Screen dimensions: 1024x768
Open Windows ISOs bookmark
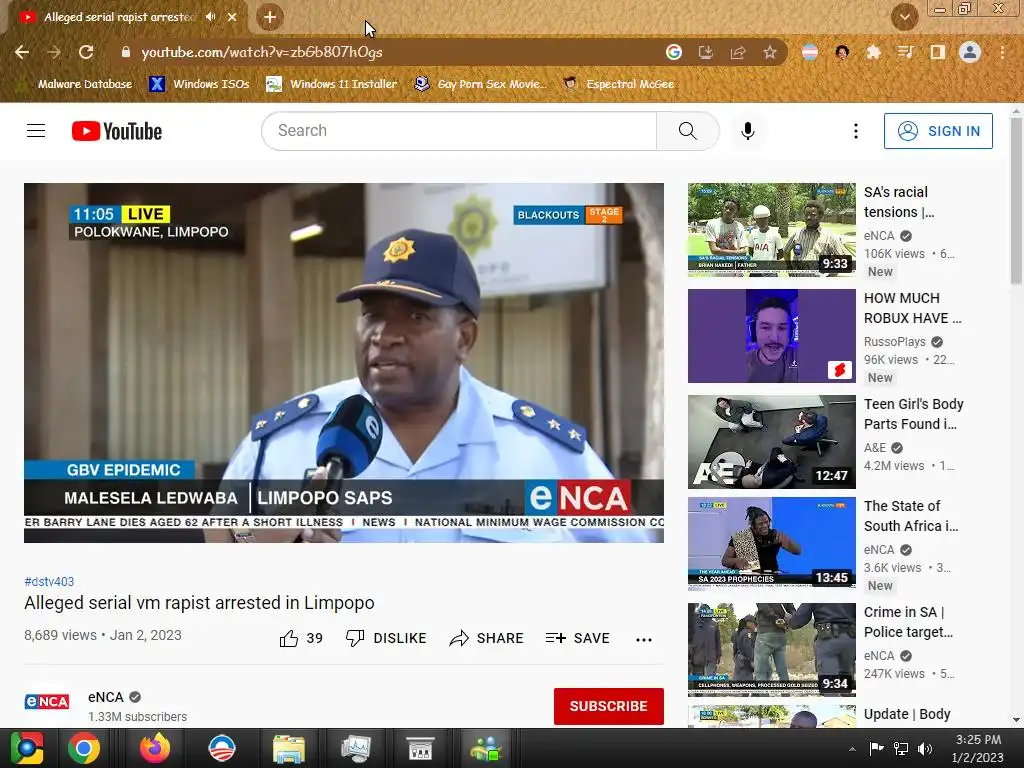pyautogui.click(x=199, y=84)
